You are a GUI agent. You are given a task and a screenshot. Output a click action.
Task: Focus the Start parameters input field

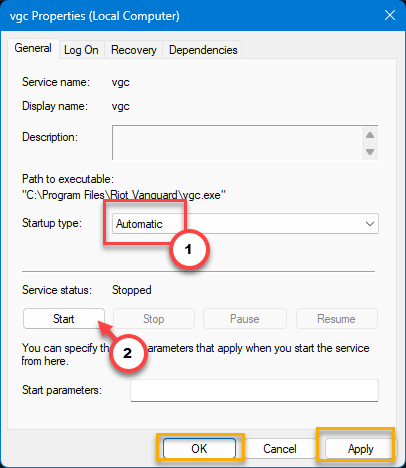tap(254, 390)
